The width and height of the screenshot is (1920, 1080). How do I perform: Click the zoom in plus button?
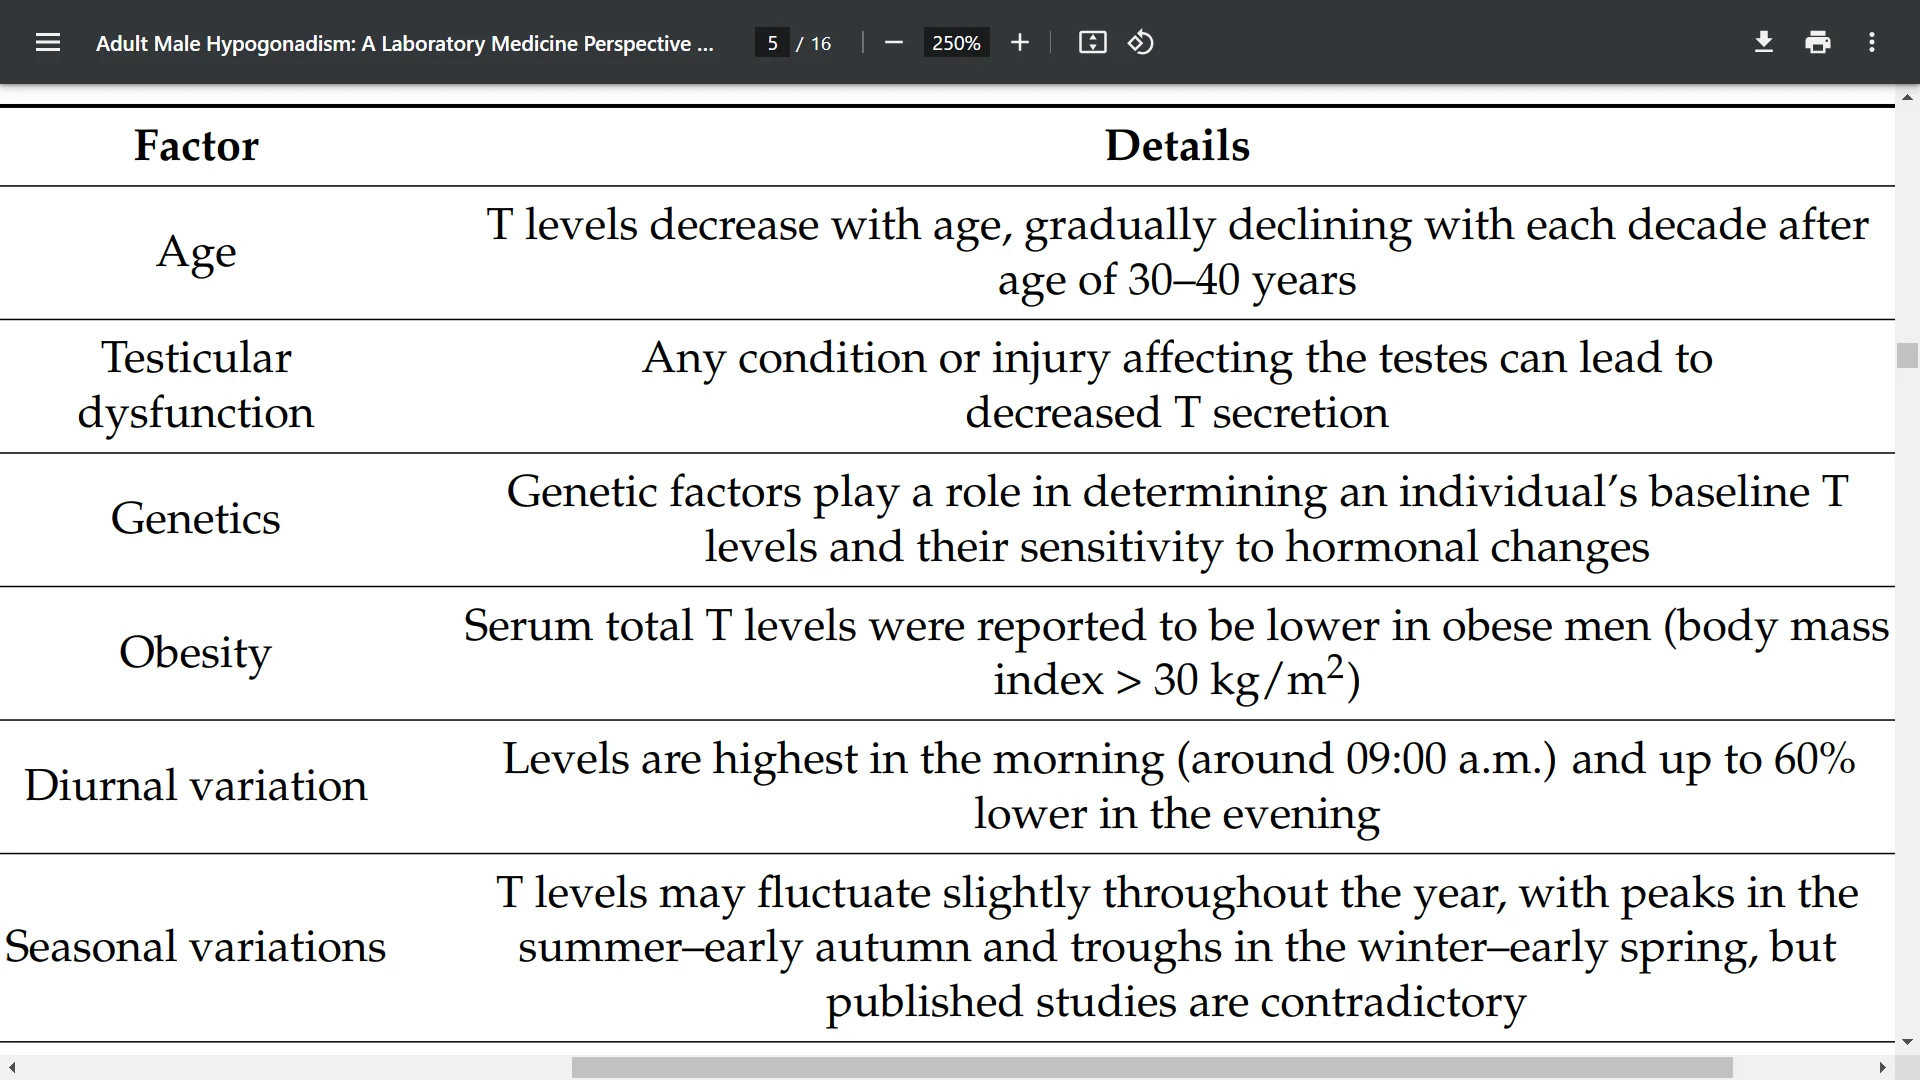1019,43
